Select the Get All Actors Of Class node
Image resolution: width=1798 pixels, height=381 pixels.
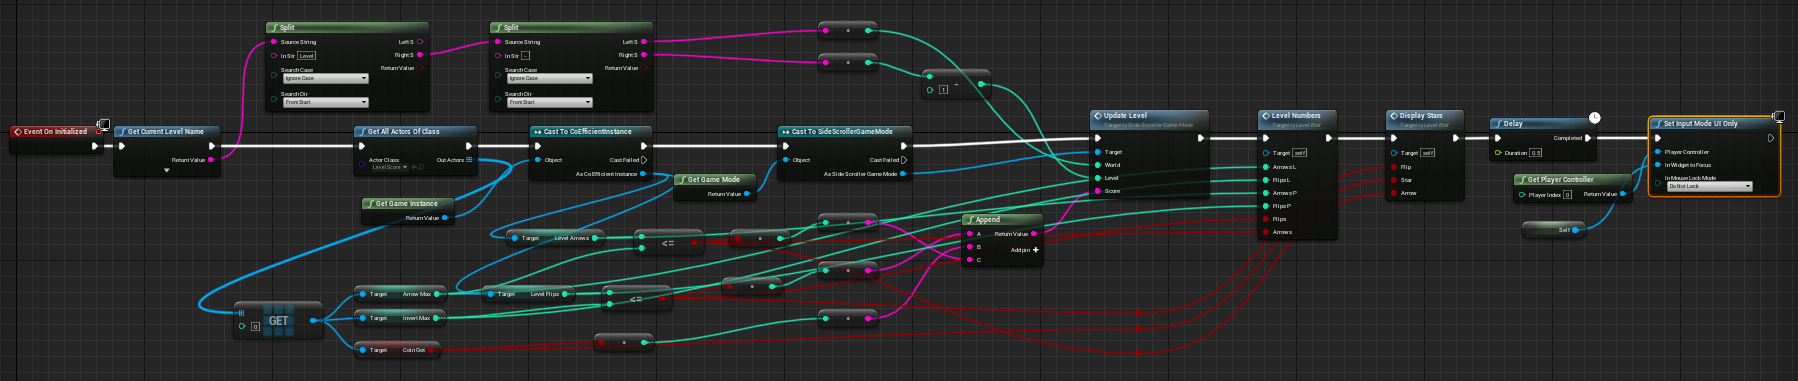[415, 150]
